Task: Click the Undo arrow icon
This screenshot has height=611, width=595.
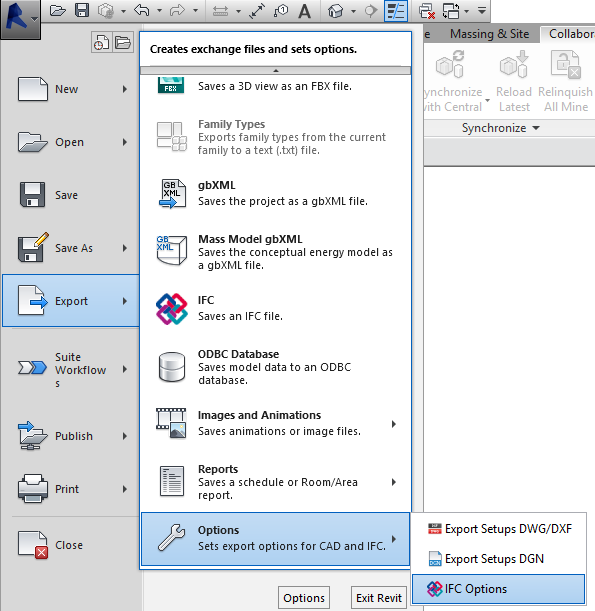Action: [142, 11]
